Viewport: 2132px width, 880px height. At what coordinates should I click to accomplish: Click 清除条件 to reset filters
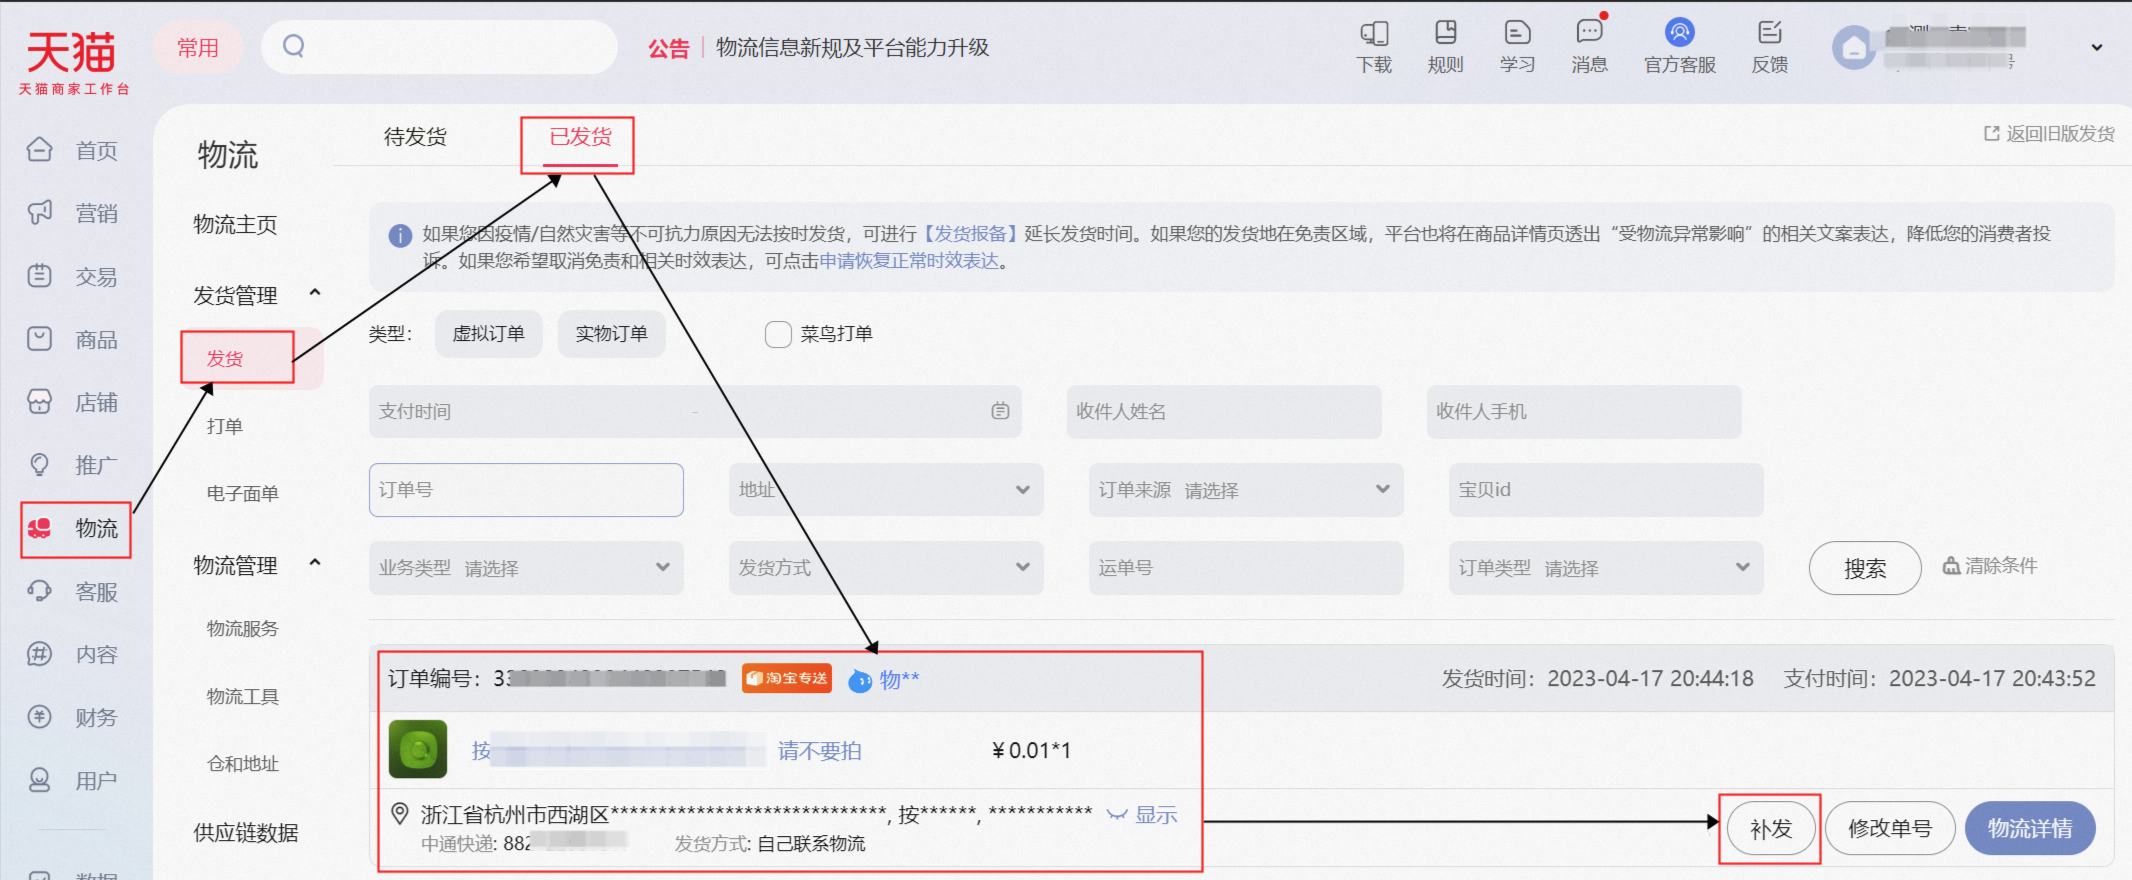[x=1990, y=566]
